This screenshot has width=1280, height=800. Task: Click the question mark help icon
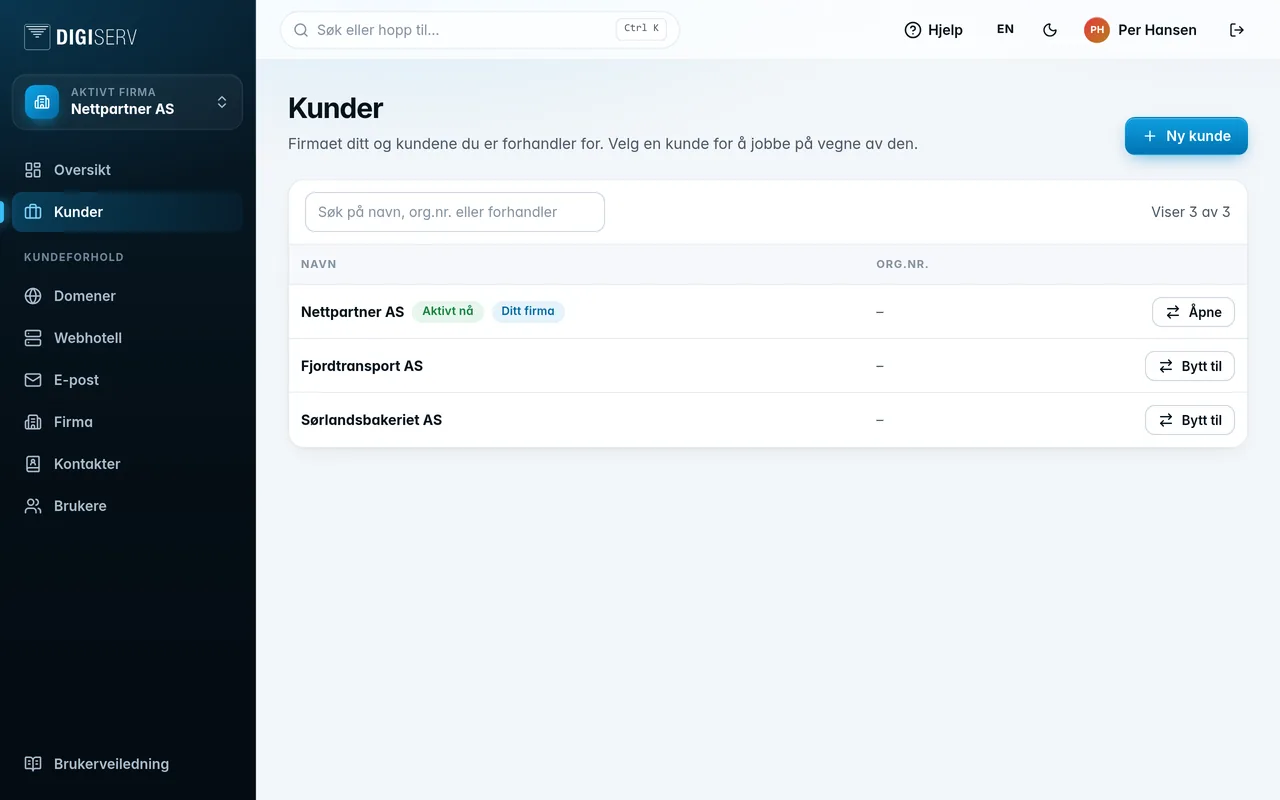click(912, 30)
